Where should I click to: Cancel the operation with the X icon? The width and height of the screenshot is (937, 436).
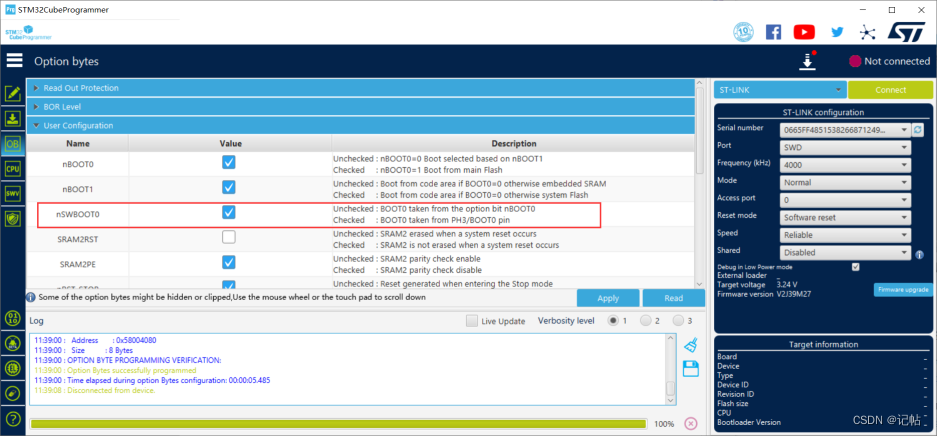click(690, 423)
